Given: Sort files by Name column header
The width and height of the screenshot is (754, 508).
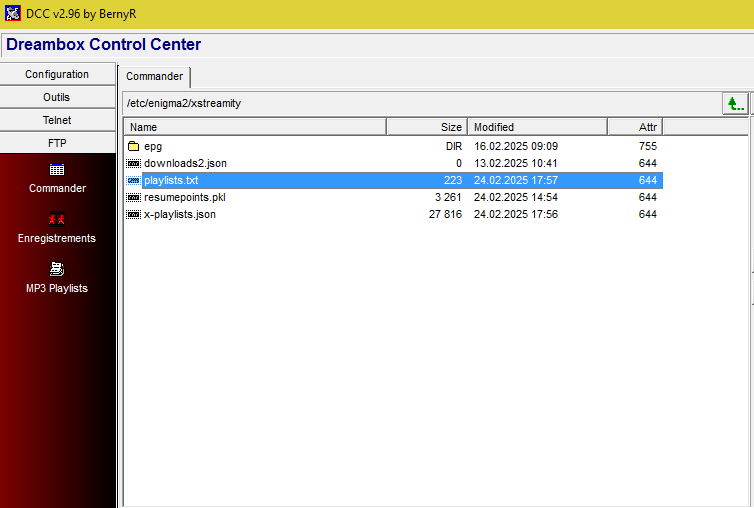Looking at the screenshot, I should [x=255, y=127].
